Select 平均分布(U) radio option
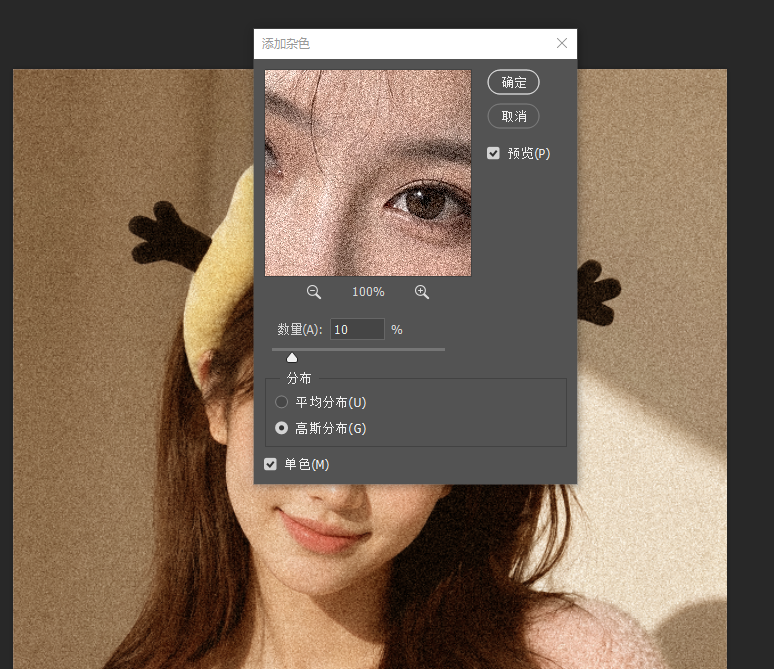The height and width of the screenshot is (669, 774). tap(281, 402)
